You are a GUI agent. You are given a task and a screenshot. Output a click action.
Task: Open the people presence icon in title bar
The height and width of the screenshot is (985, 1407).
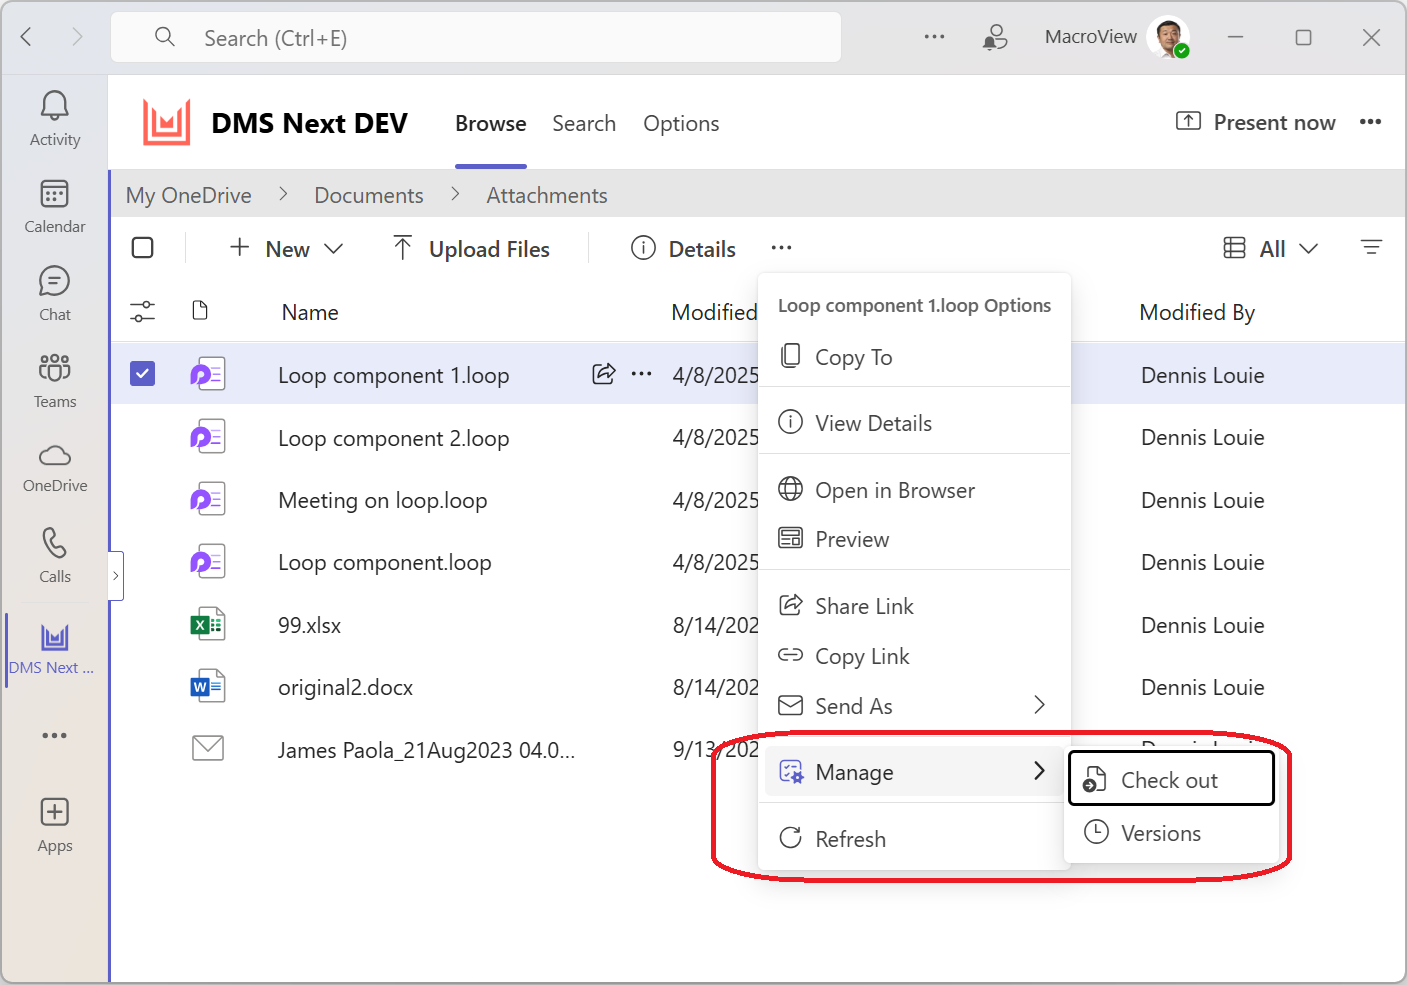(995, 37)
